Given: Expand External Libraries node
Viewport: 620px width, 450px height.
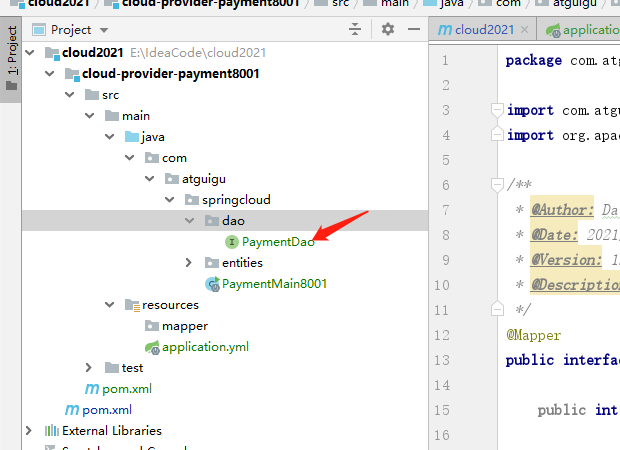Looking at the screenshot, I should coord(29,431).
